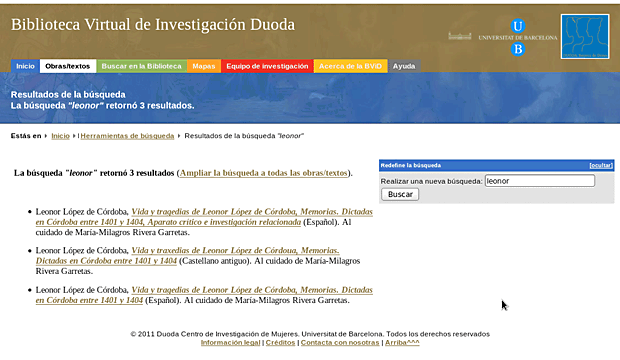
Task: Open the Ayuda tab
Action: (x=404, y=66)
